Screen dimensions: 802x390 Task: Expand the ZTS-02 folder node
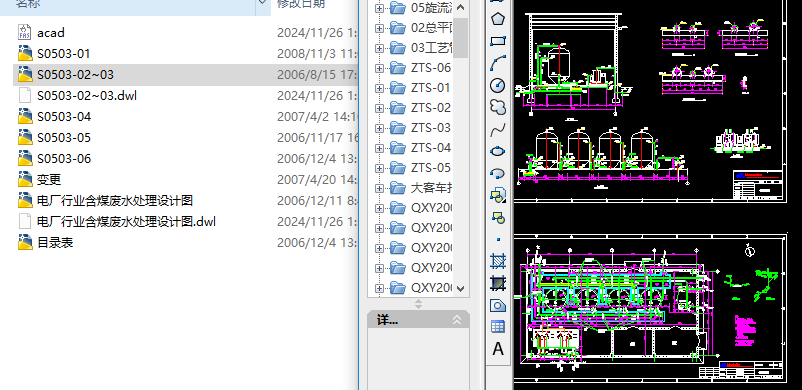point(379,108)
